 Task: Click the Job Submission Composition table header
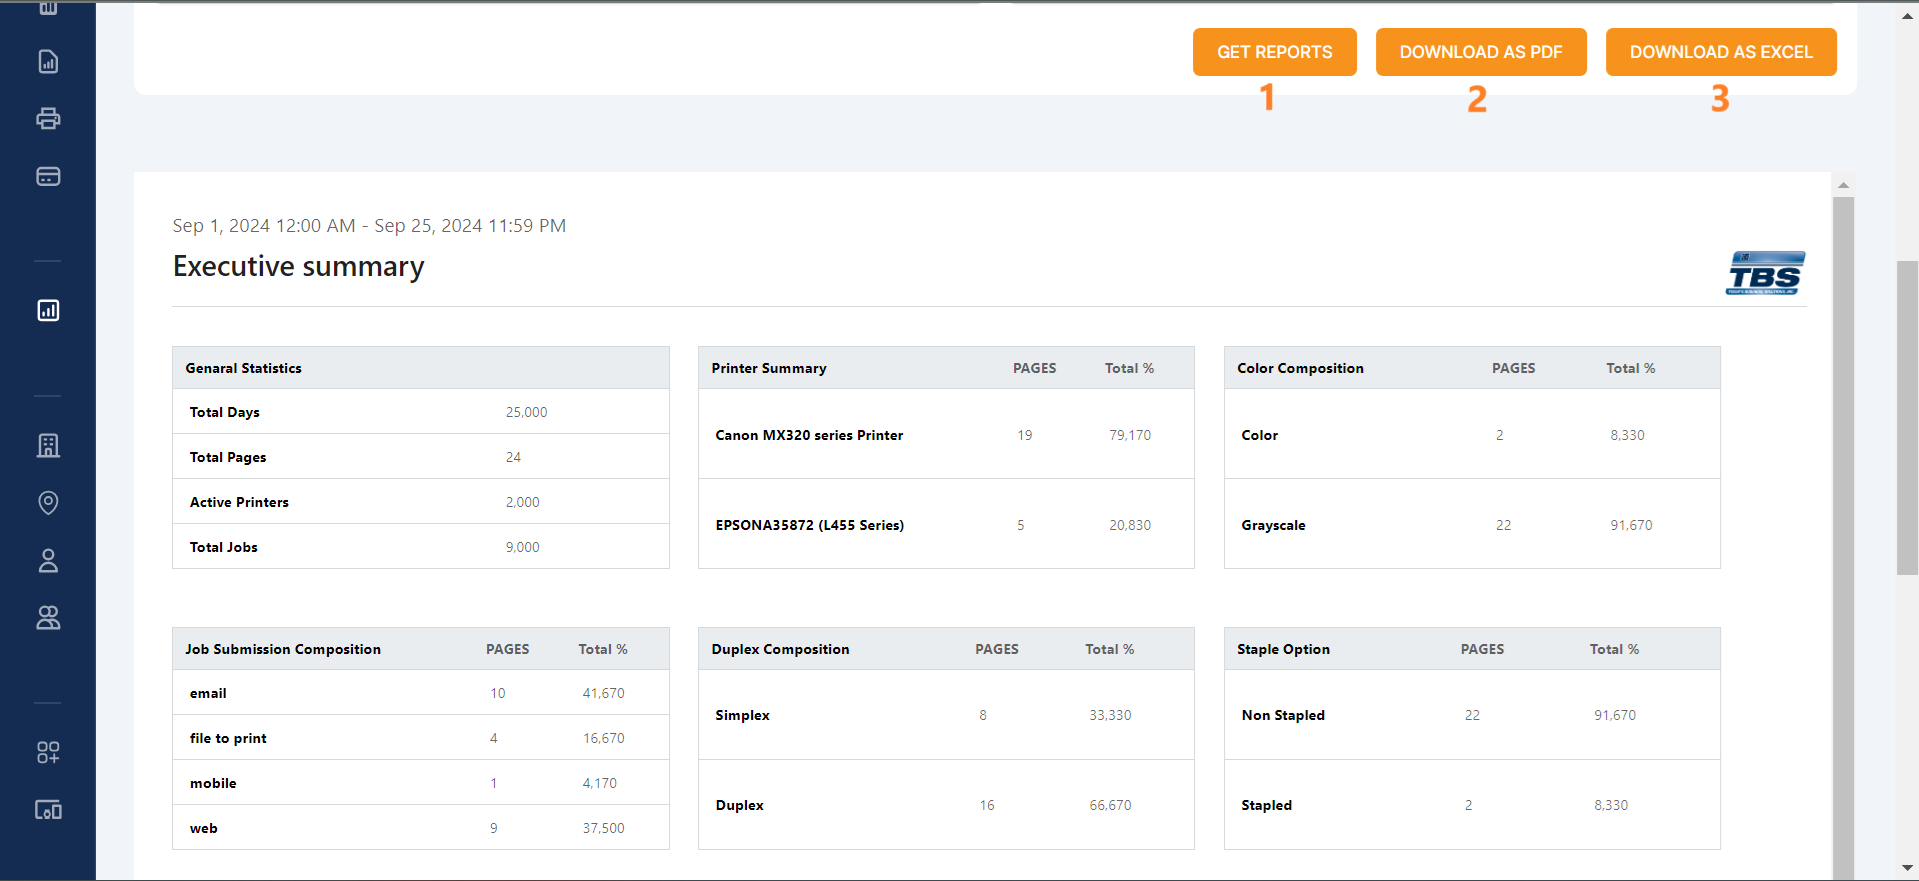(283, 649)
